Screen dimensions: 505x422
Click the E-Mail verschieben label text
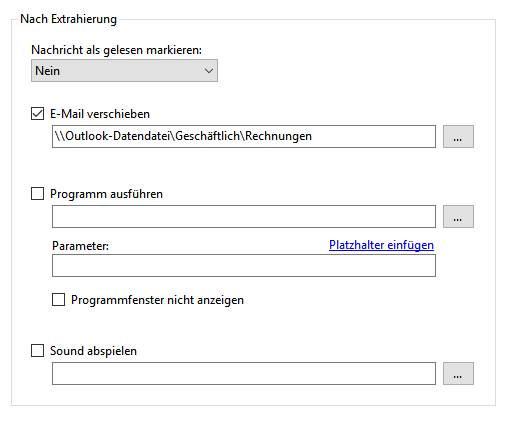pyautogui.click(x=100, y=114)
